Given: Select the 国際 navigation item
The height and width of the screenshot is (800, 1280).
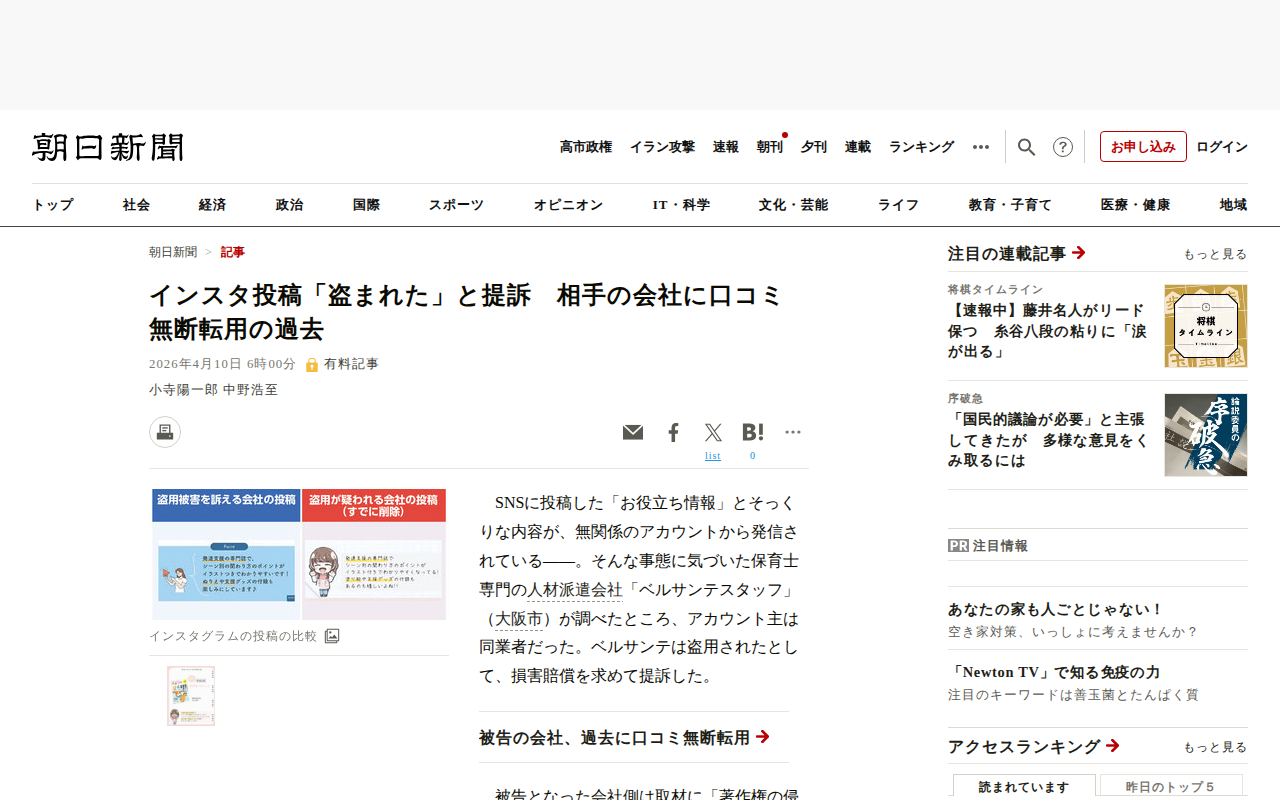Looking at the screenshot, I should 366,205.
